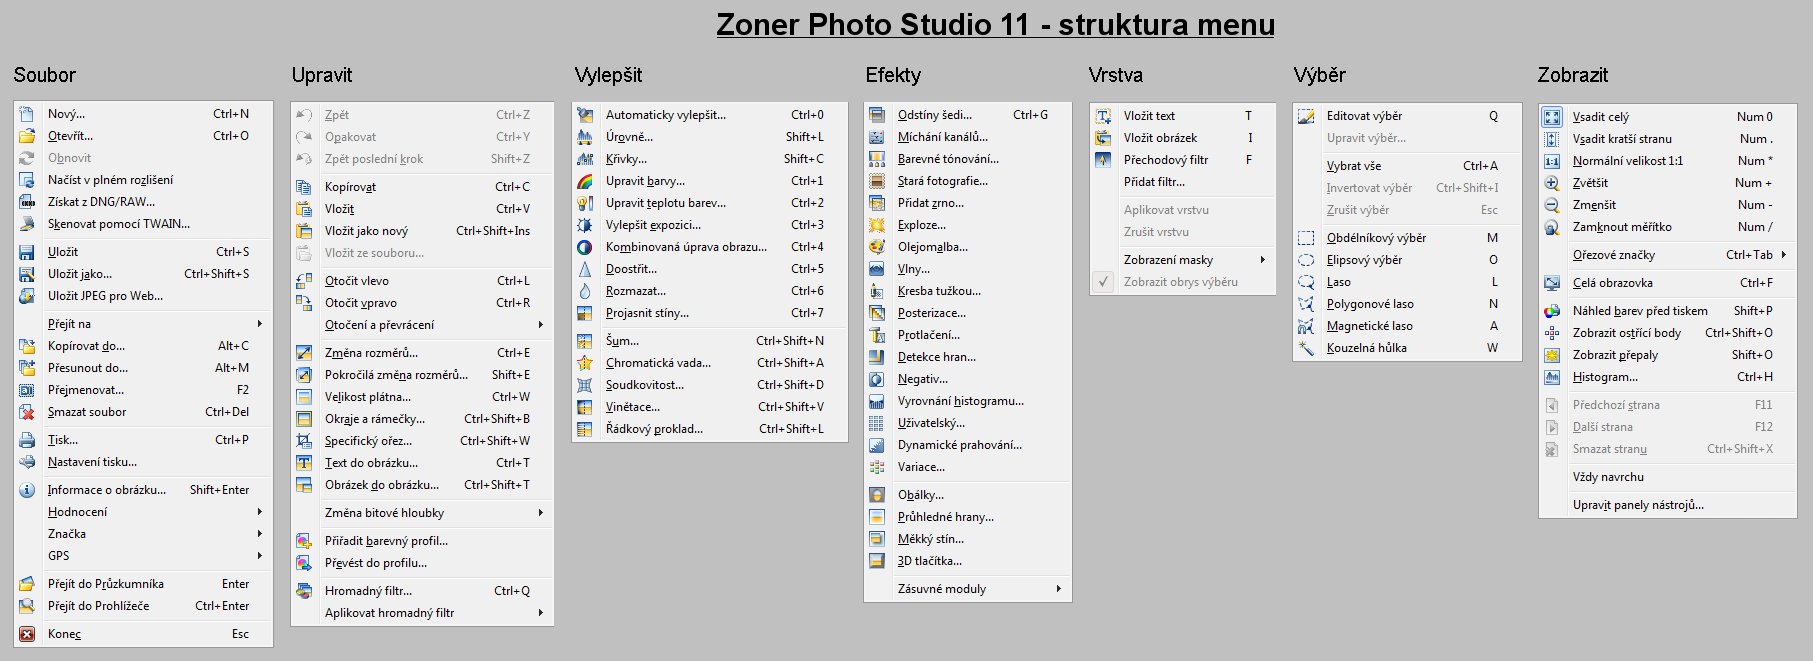Click the Zvětšit magnifier icon
Image resolution: width=1813 pixels, height=661 pixels.
click(x=1552, y=183)
